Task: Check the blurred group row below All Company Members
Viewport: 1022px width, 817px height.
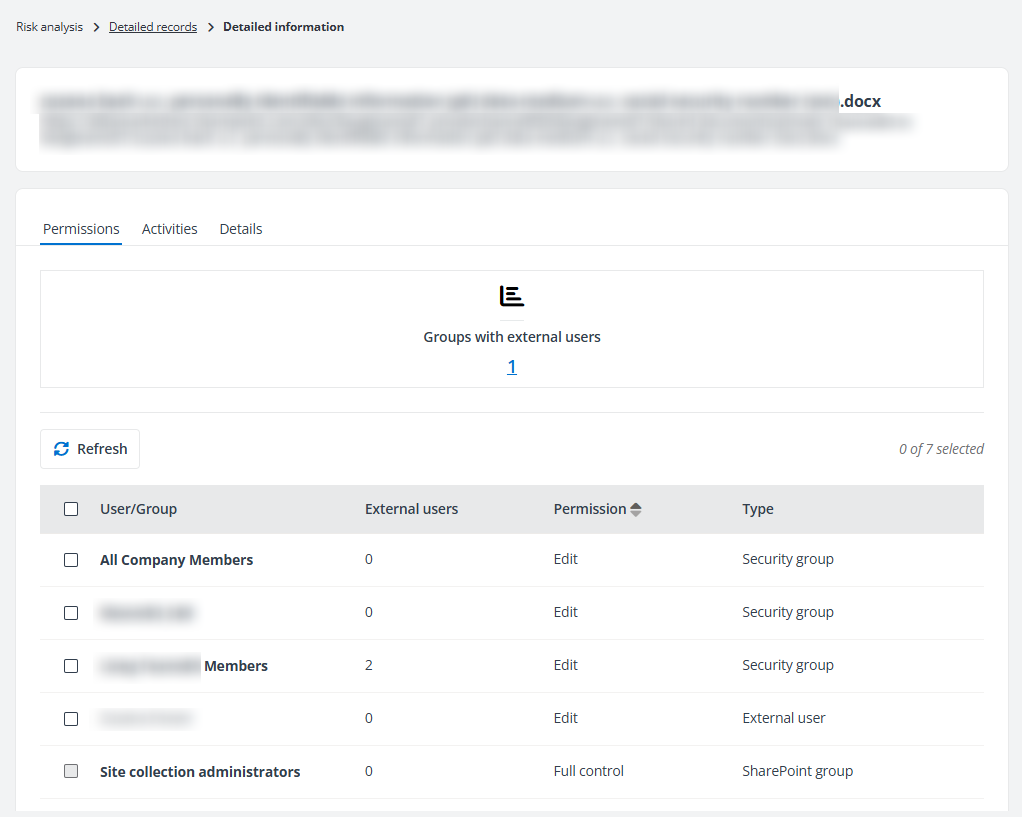Action: coord(71,613)
